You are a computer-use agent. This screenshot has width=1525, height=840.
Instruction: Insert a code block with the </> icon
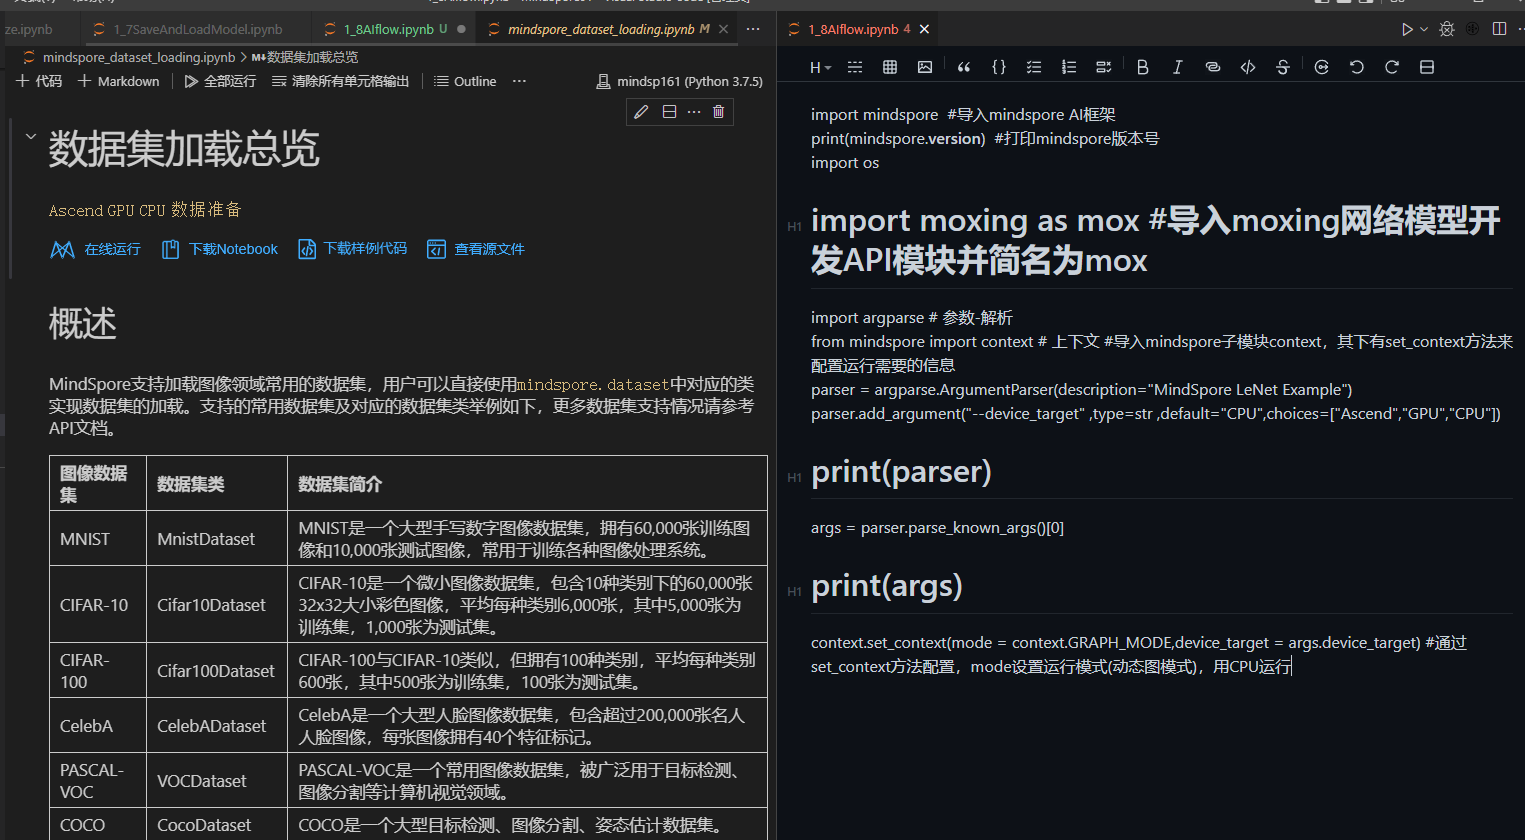(x=1247, y=66)
